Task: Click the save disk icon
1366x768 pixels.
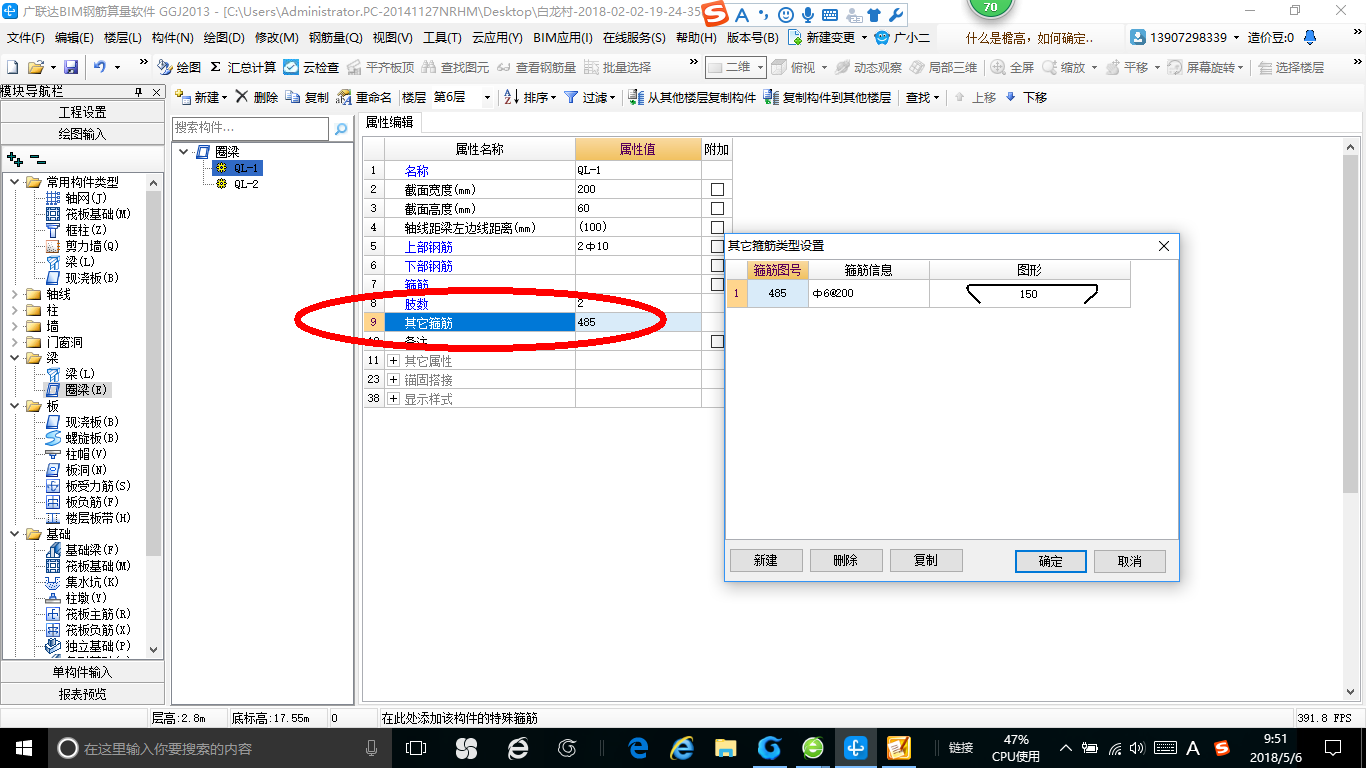Action: point(71,67)
